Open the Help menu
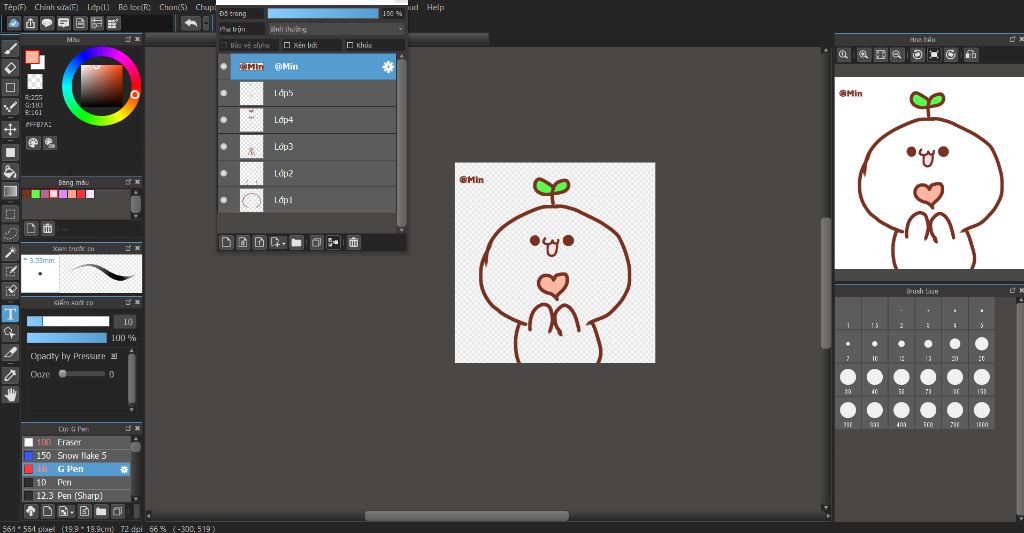The image size is (1024, 533). (436, 7)
